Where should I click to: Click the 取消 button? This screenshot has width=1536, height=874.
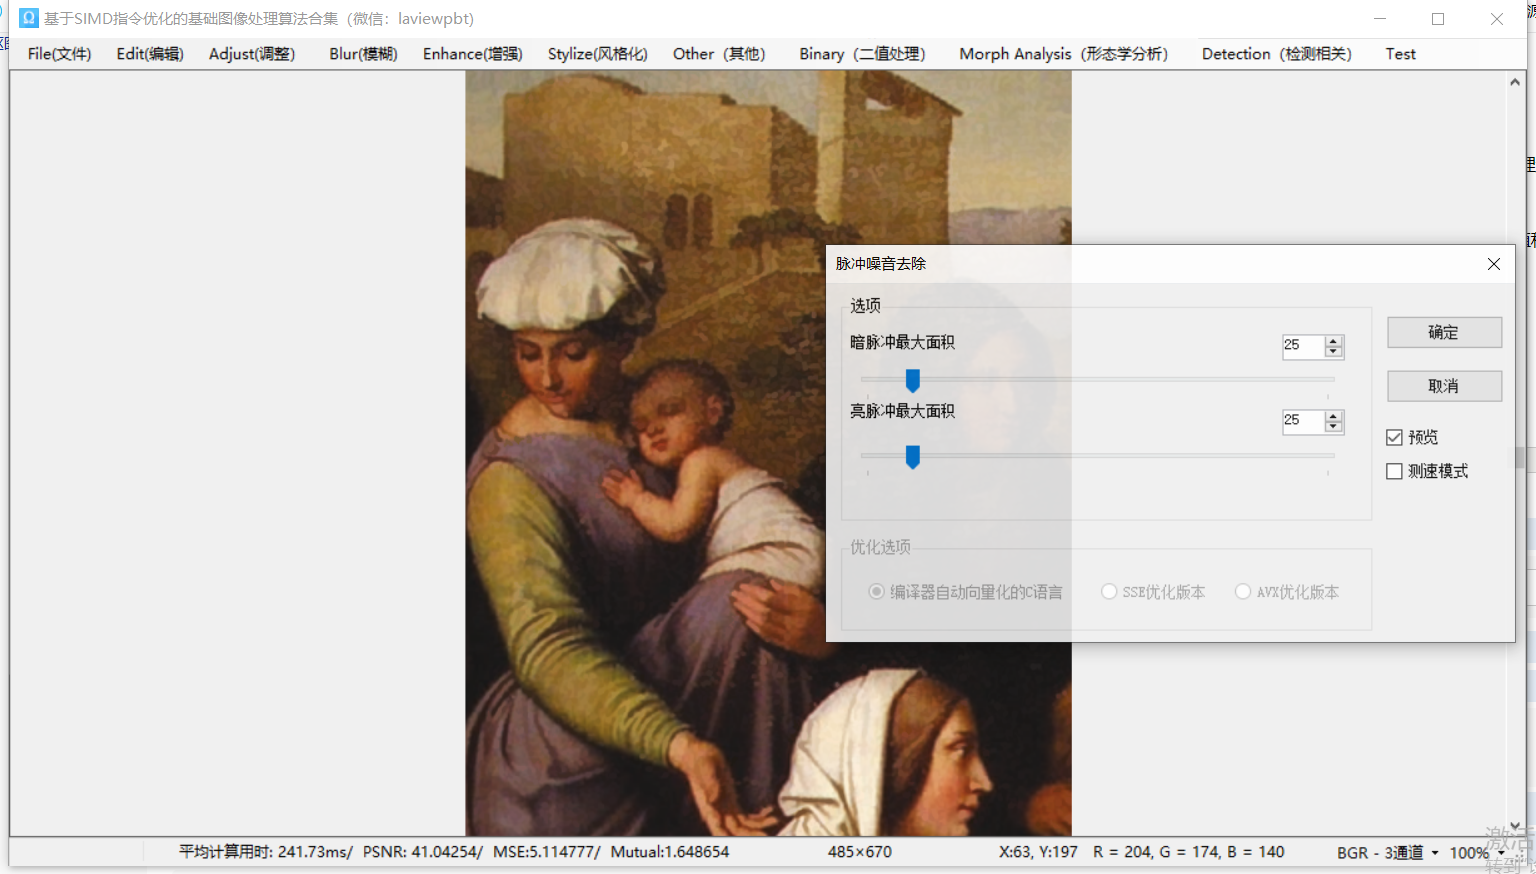click(1444, 386)
